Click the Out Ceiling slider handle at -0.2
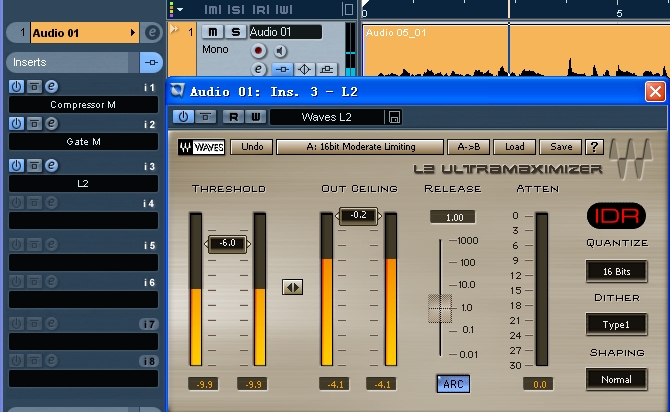Screen dimensions: 670x412 (x=358, y=215)
